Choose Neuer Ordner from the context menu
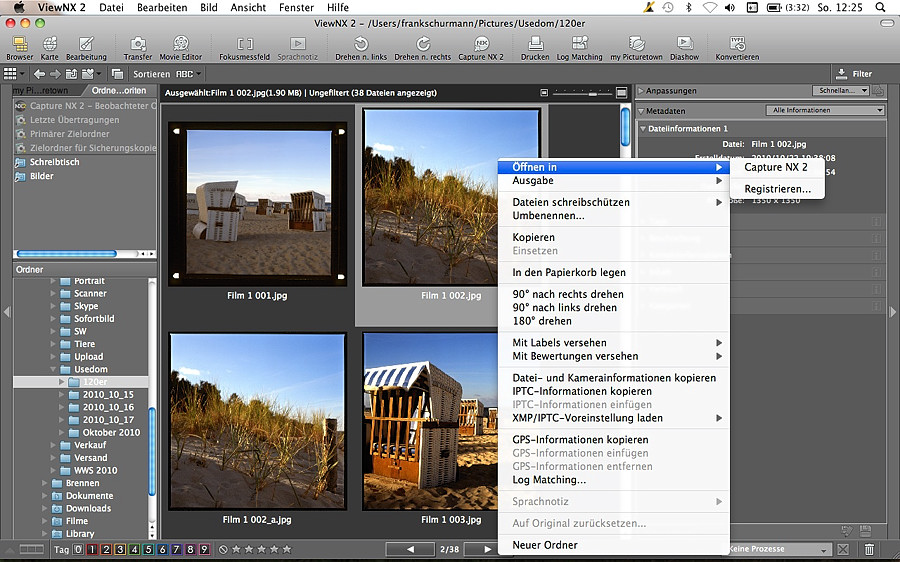The width and height of the screenshot is (900, 562). 614,545
